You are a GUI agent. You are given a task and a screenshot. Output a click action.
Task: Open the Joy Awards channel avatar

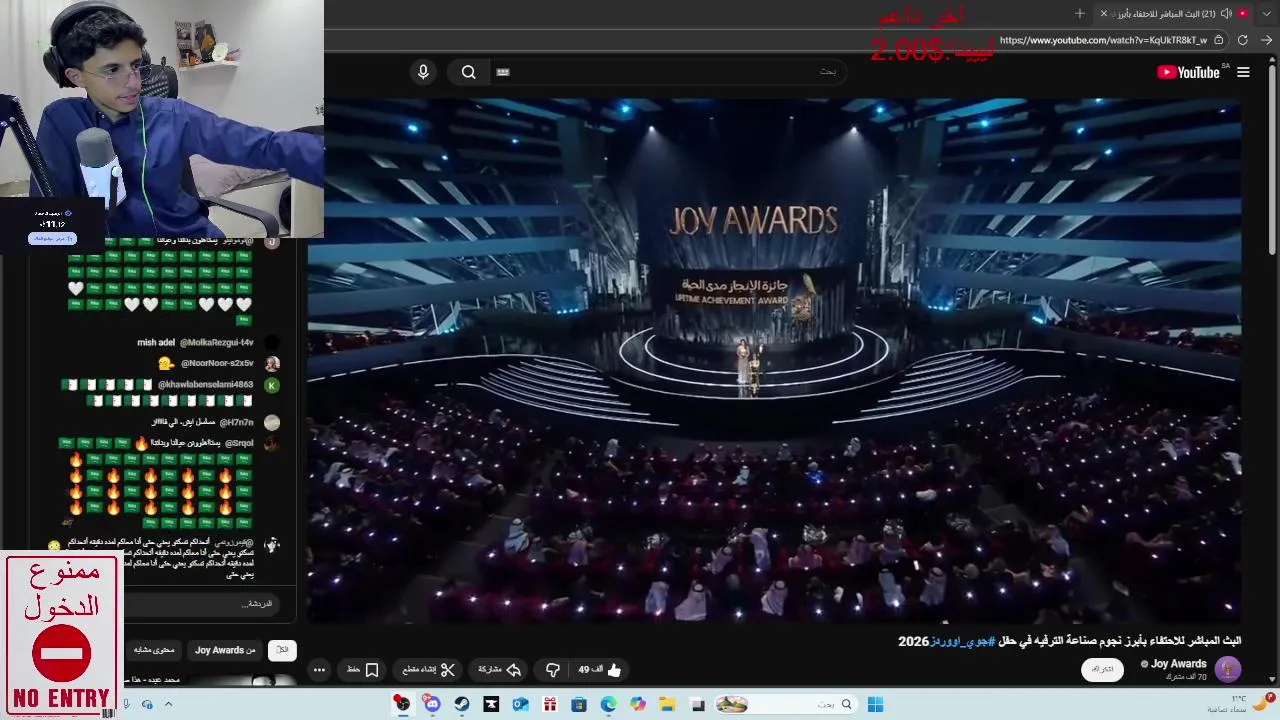[x=1227, y=669]
